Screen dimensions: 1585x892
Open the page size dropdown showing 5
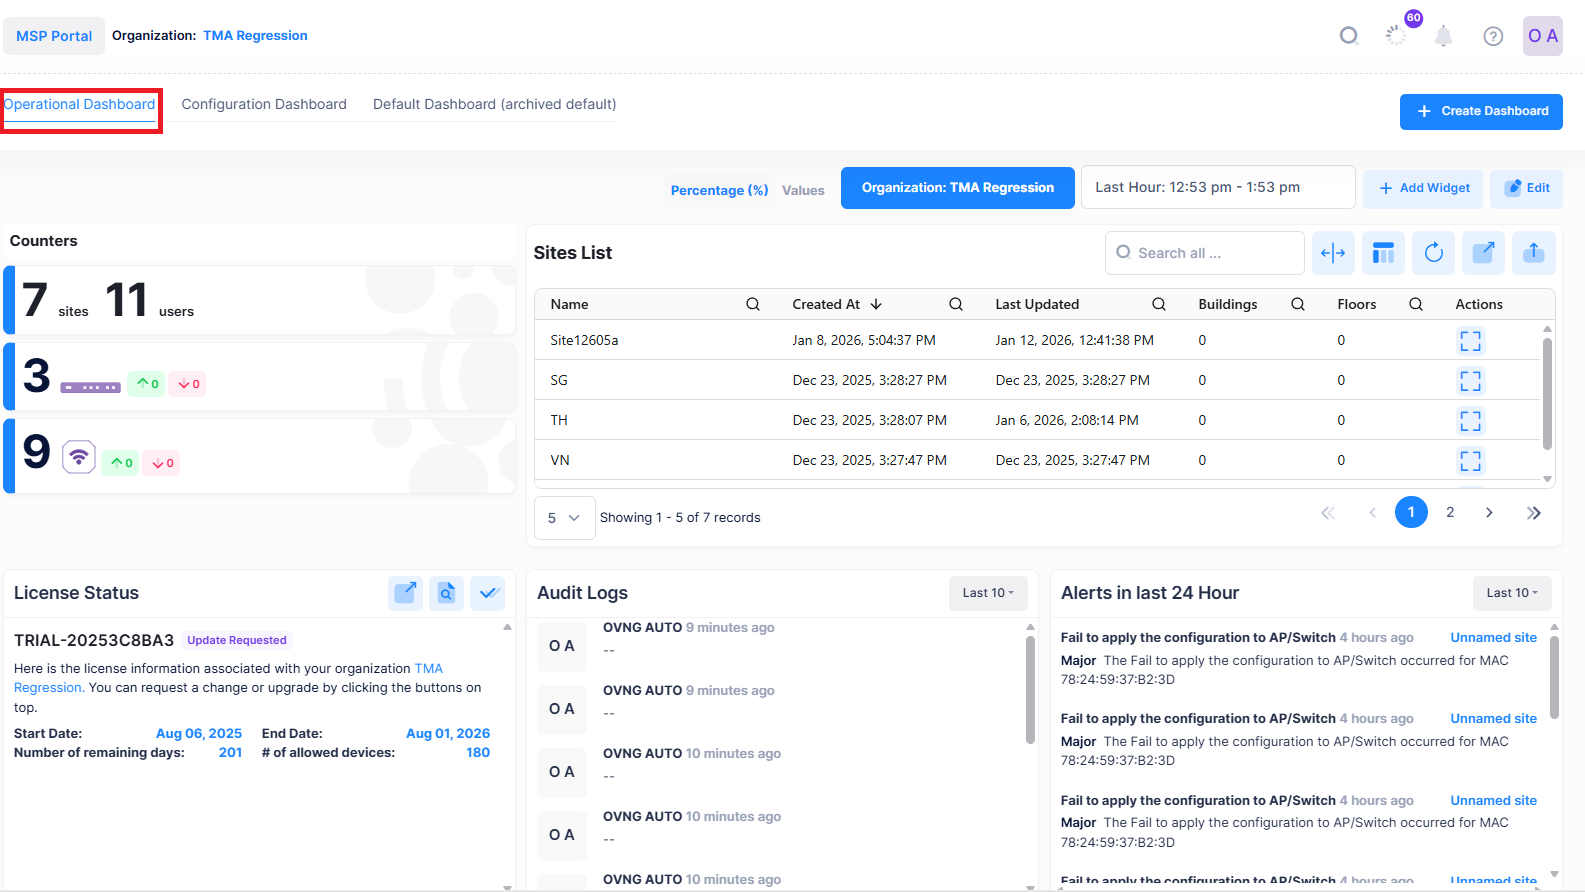564,518
